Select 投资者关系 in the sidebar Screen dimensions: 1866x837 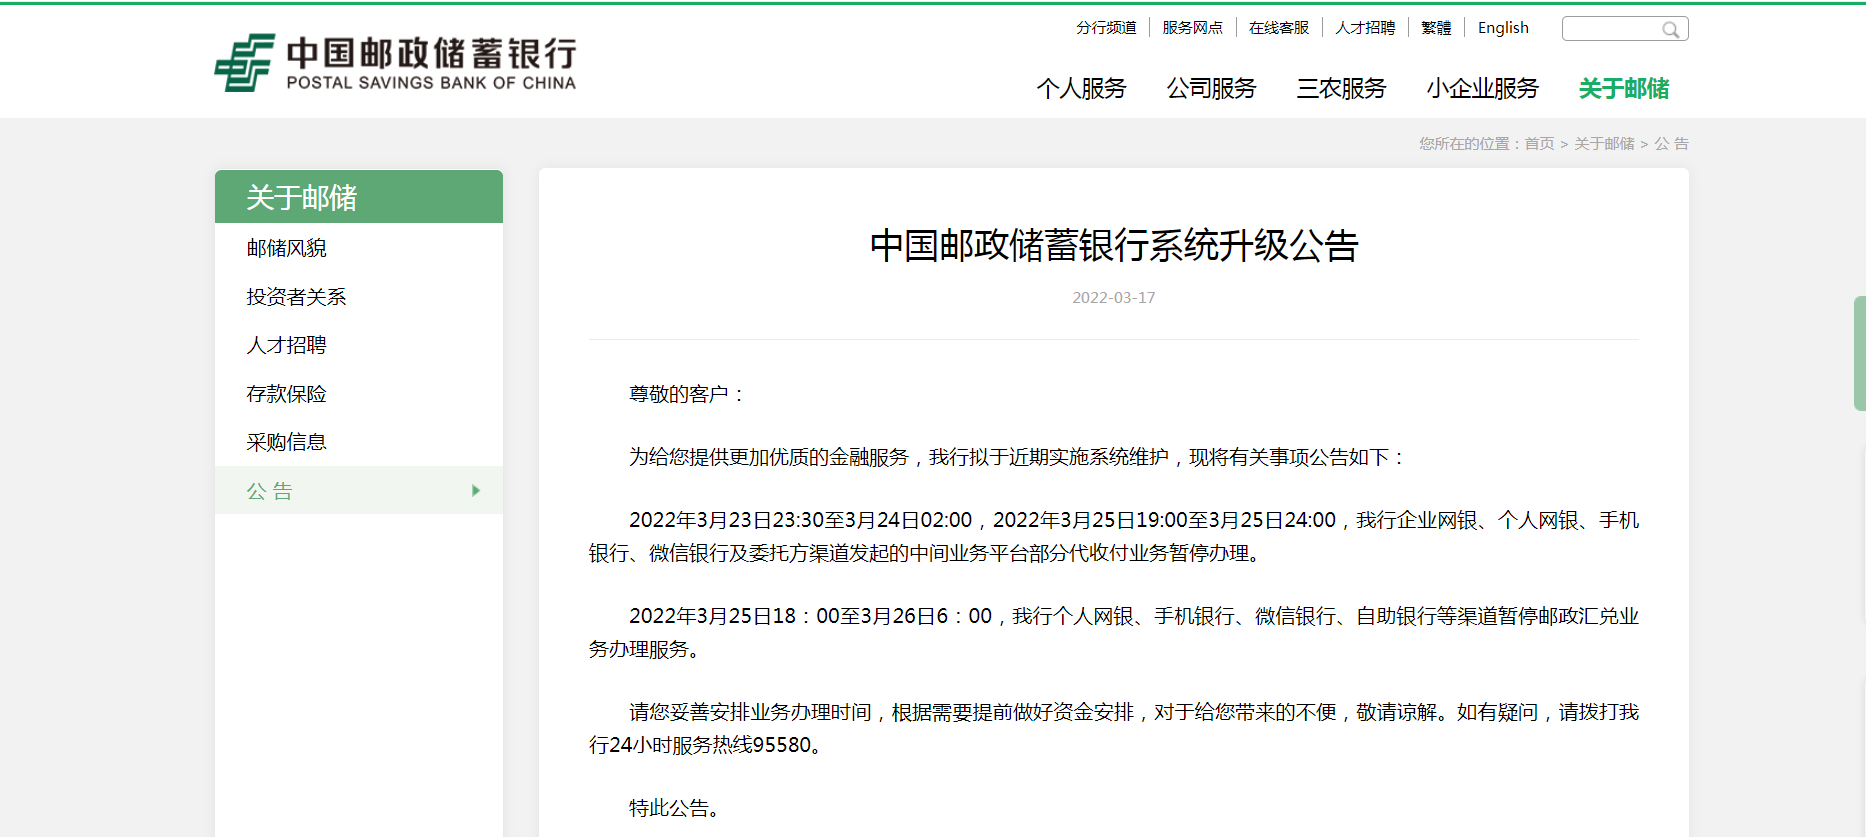pyautogui.click(x=296, y=297)
